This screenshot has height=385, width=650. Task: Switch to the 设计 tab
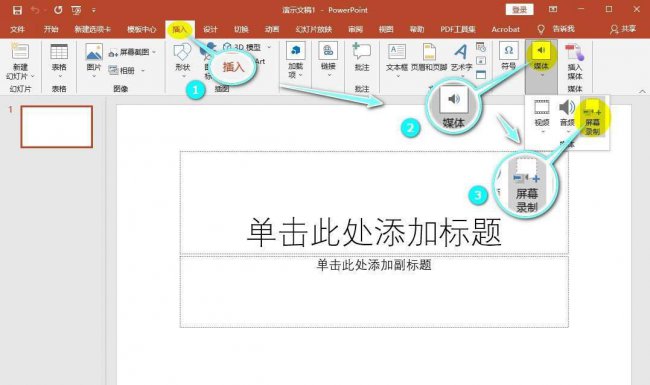[210, 29]
